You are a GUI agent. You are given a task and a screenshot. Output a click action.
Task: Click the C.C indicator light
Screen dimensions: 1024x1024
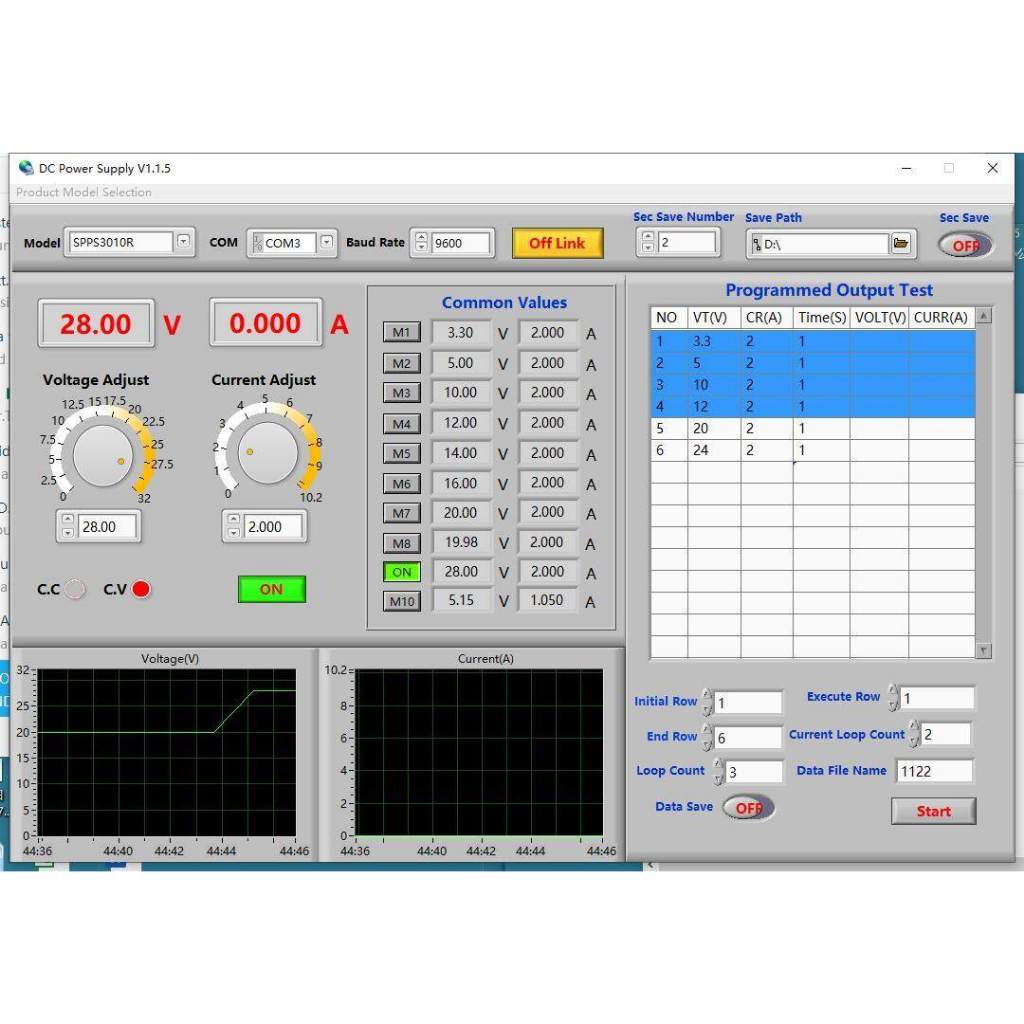click(x=76, y=589)
